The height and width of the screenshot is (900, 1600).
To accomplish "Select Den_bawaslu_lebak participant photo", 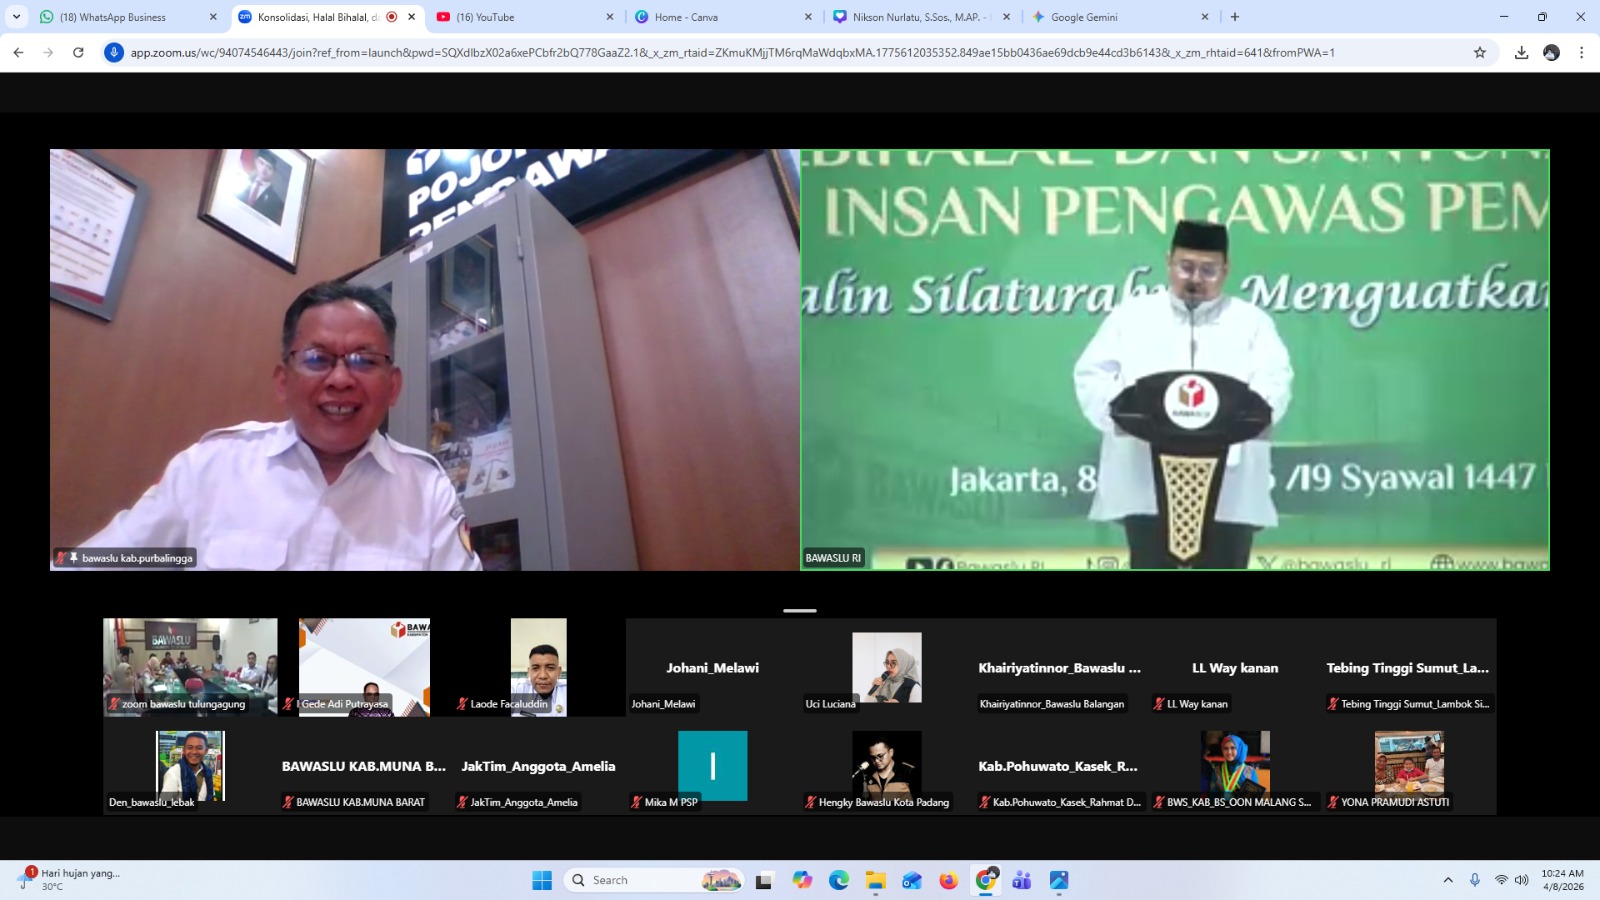I will pos(190,765).
